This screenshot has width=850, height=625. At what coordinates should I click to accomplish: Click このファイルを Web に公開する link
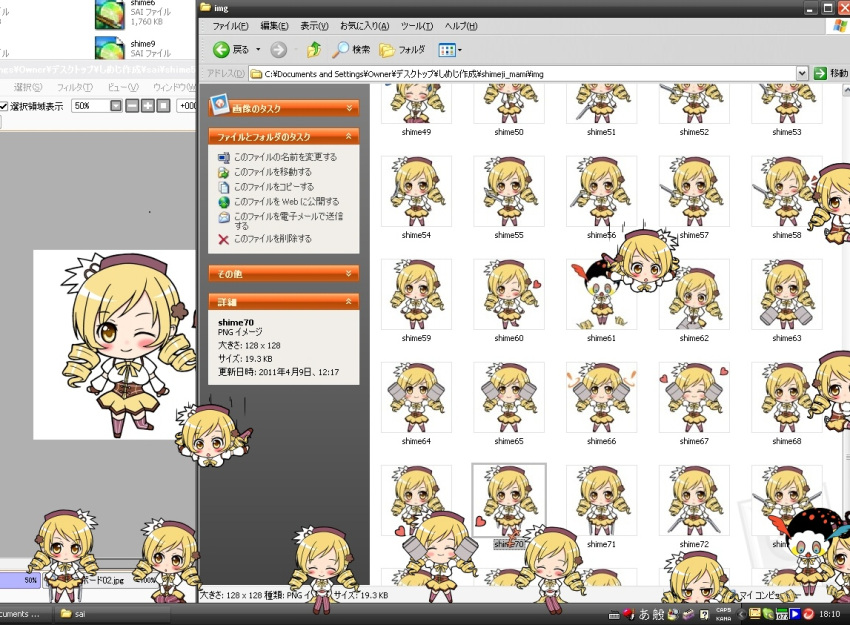286,201
